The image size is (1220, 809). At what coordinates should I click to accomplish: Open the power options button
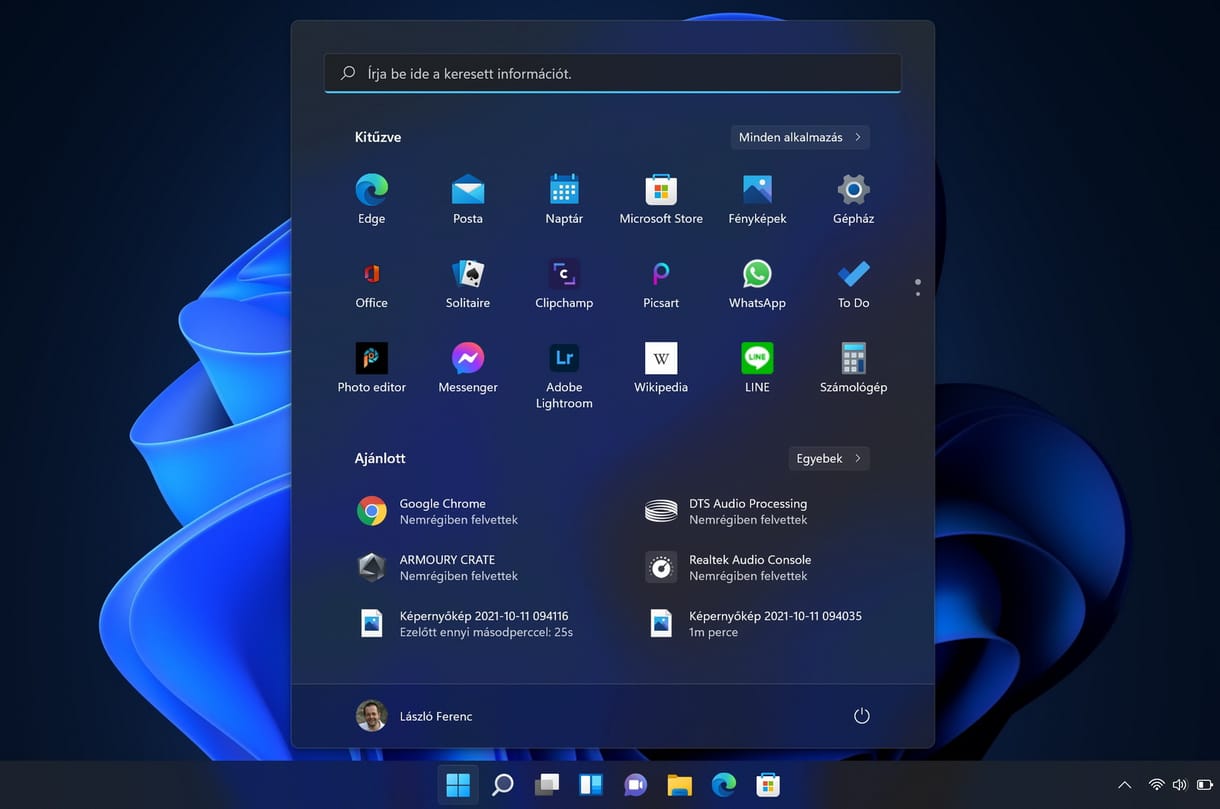[862, 716]
